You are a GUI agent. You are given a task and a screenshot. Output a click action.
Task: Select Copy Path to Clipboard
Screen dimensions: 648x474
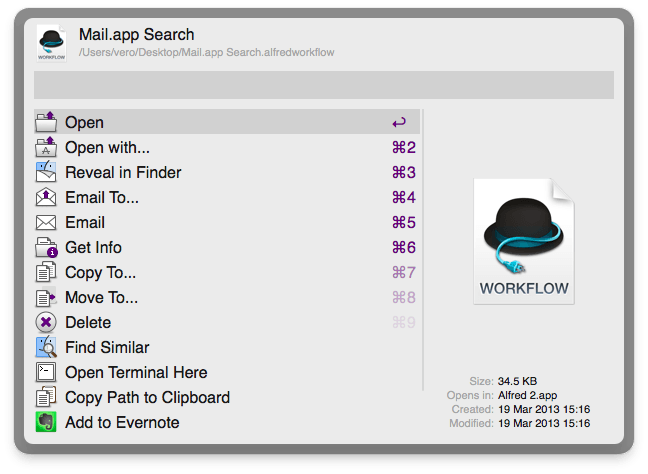147,398
